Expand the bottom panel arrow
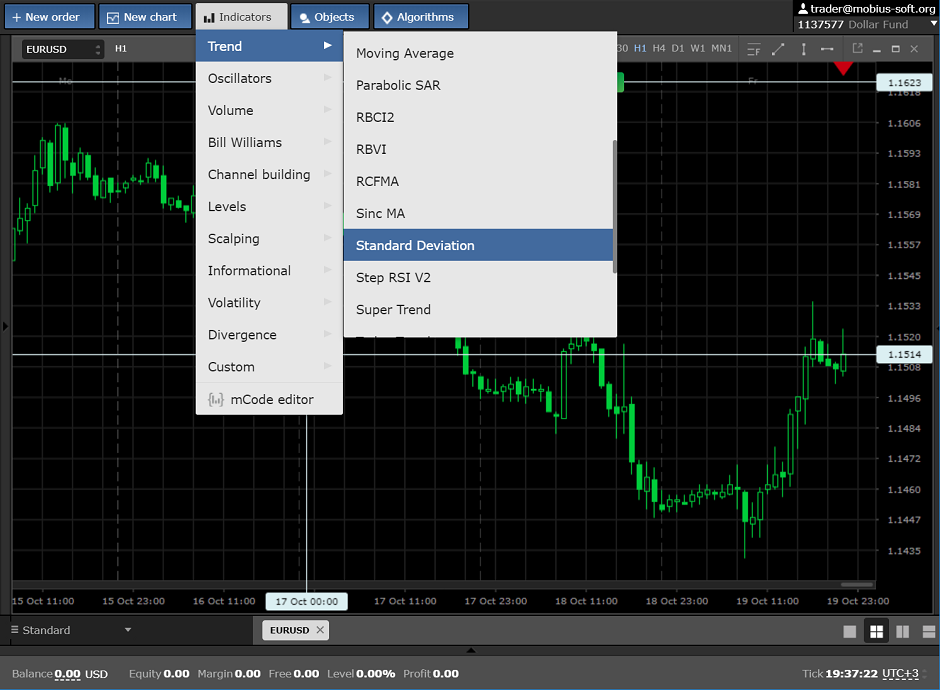This screenshot has width=940, height=690. 471,650
